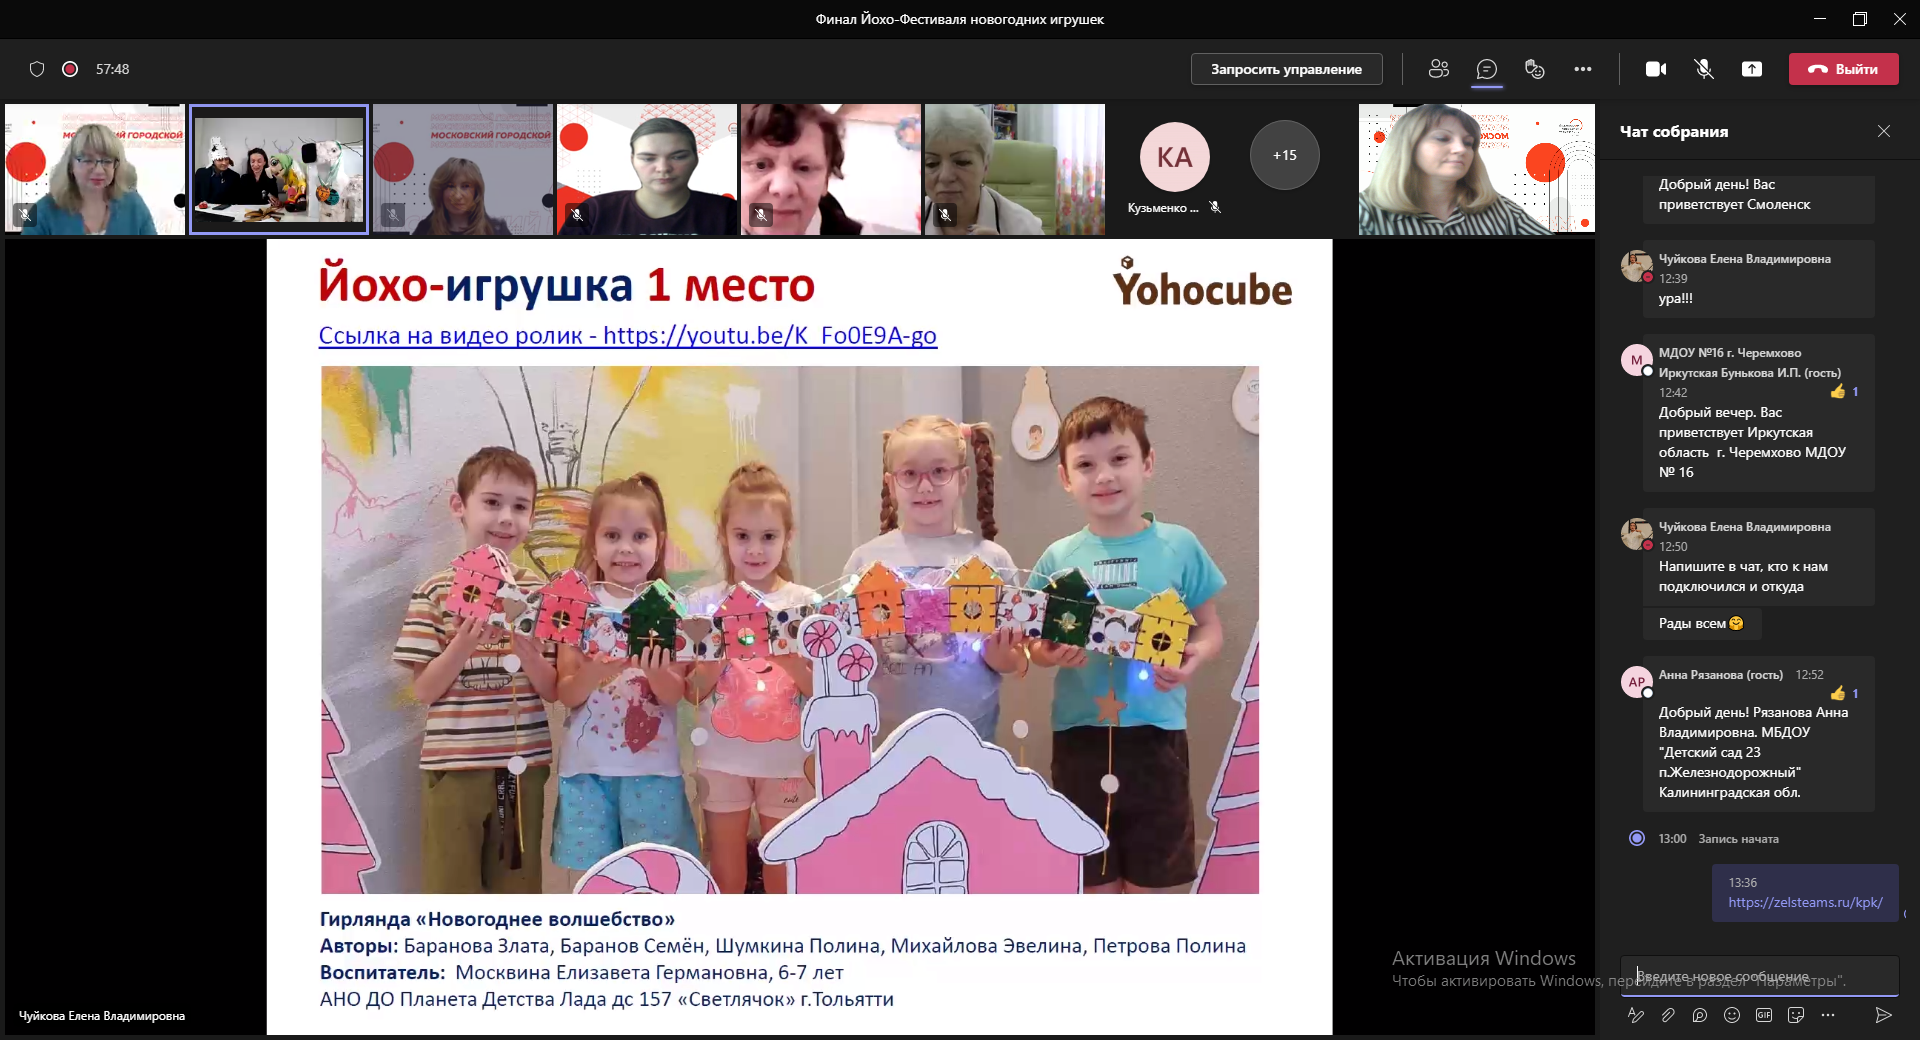The width and height of the screenshot is (1920, 1040).
Task: Open the emoji picker in chat
Action: coord(1732,1015)
